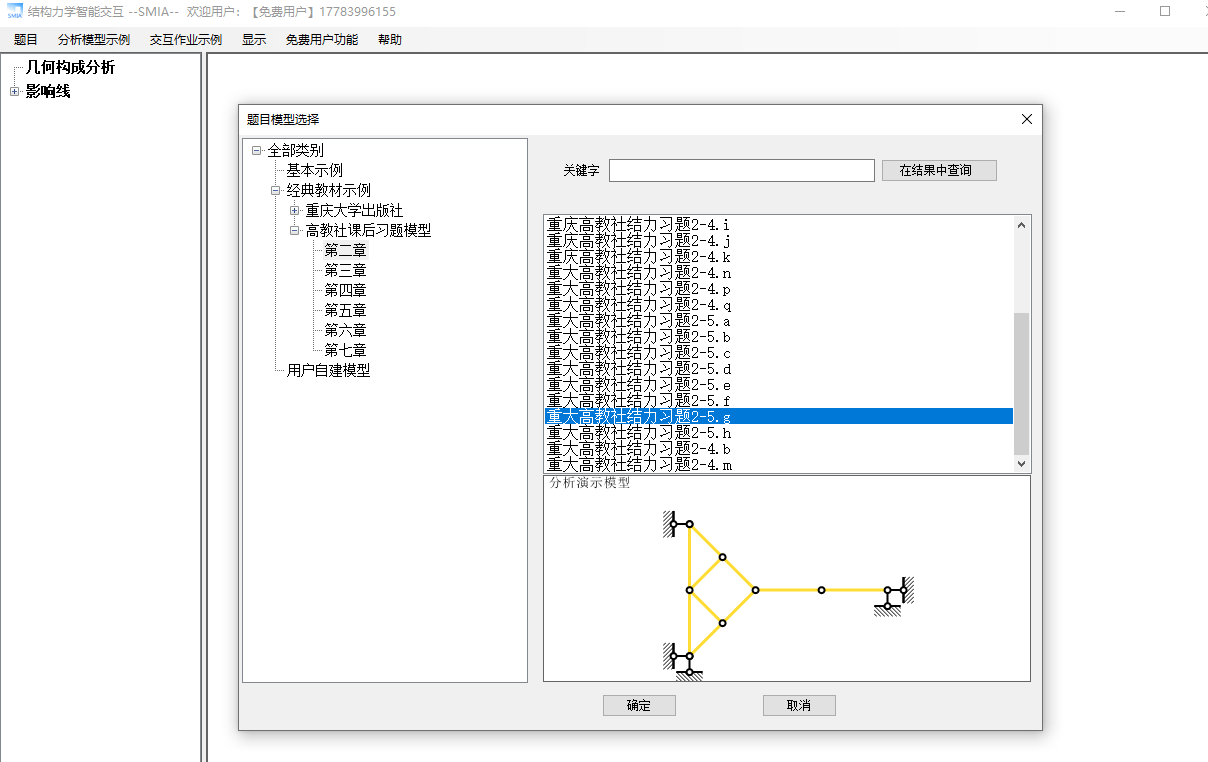Open the 帮助 menu

point(390,40)
